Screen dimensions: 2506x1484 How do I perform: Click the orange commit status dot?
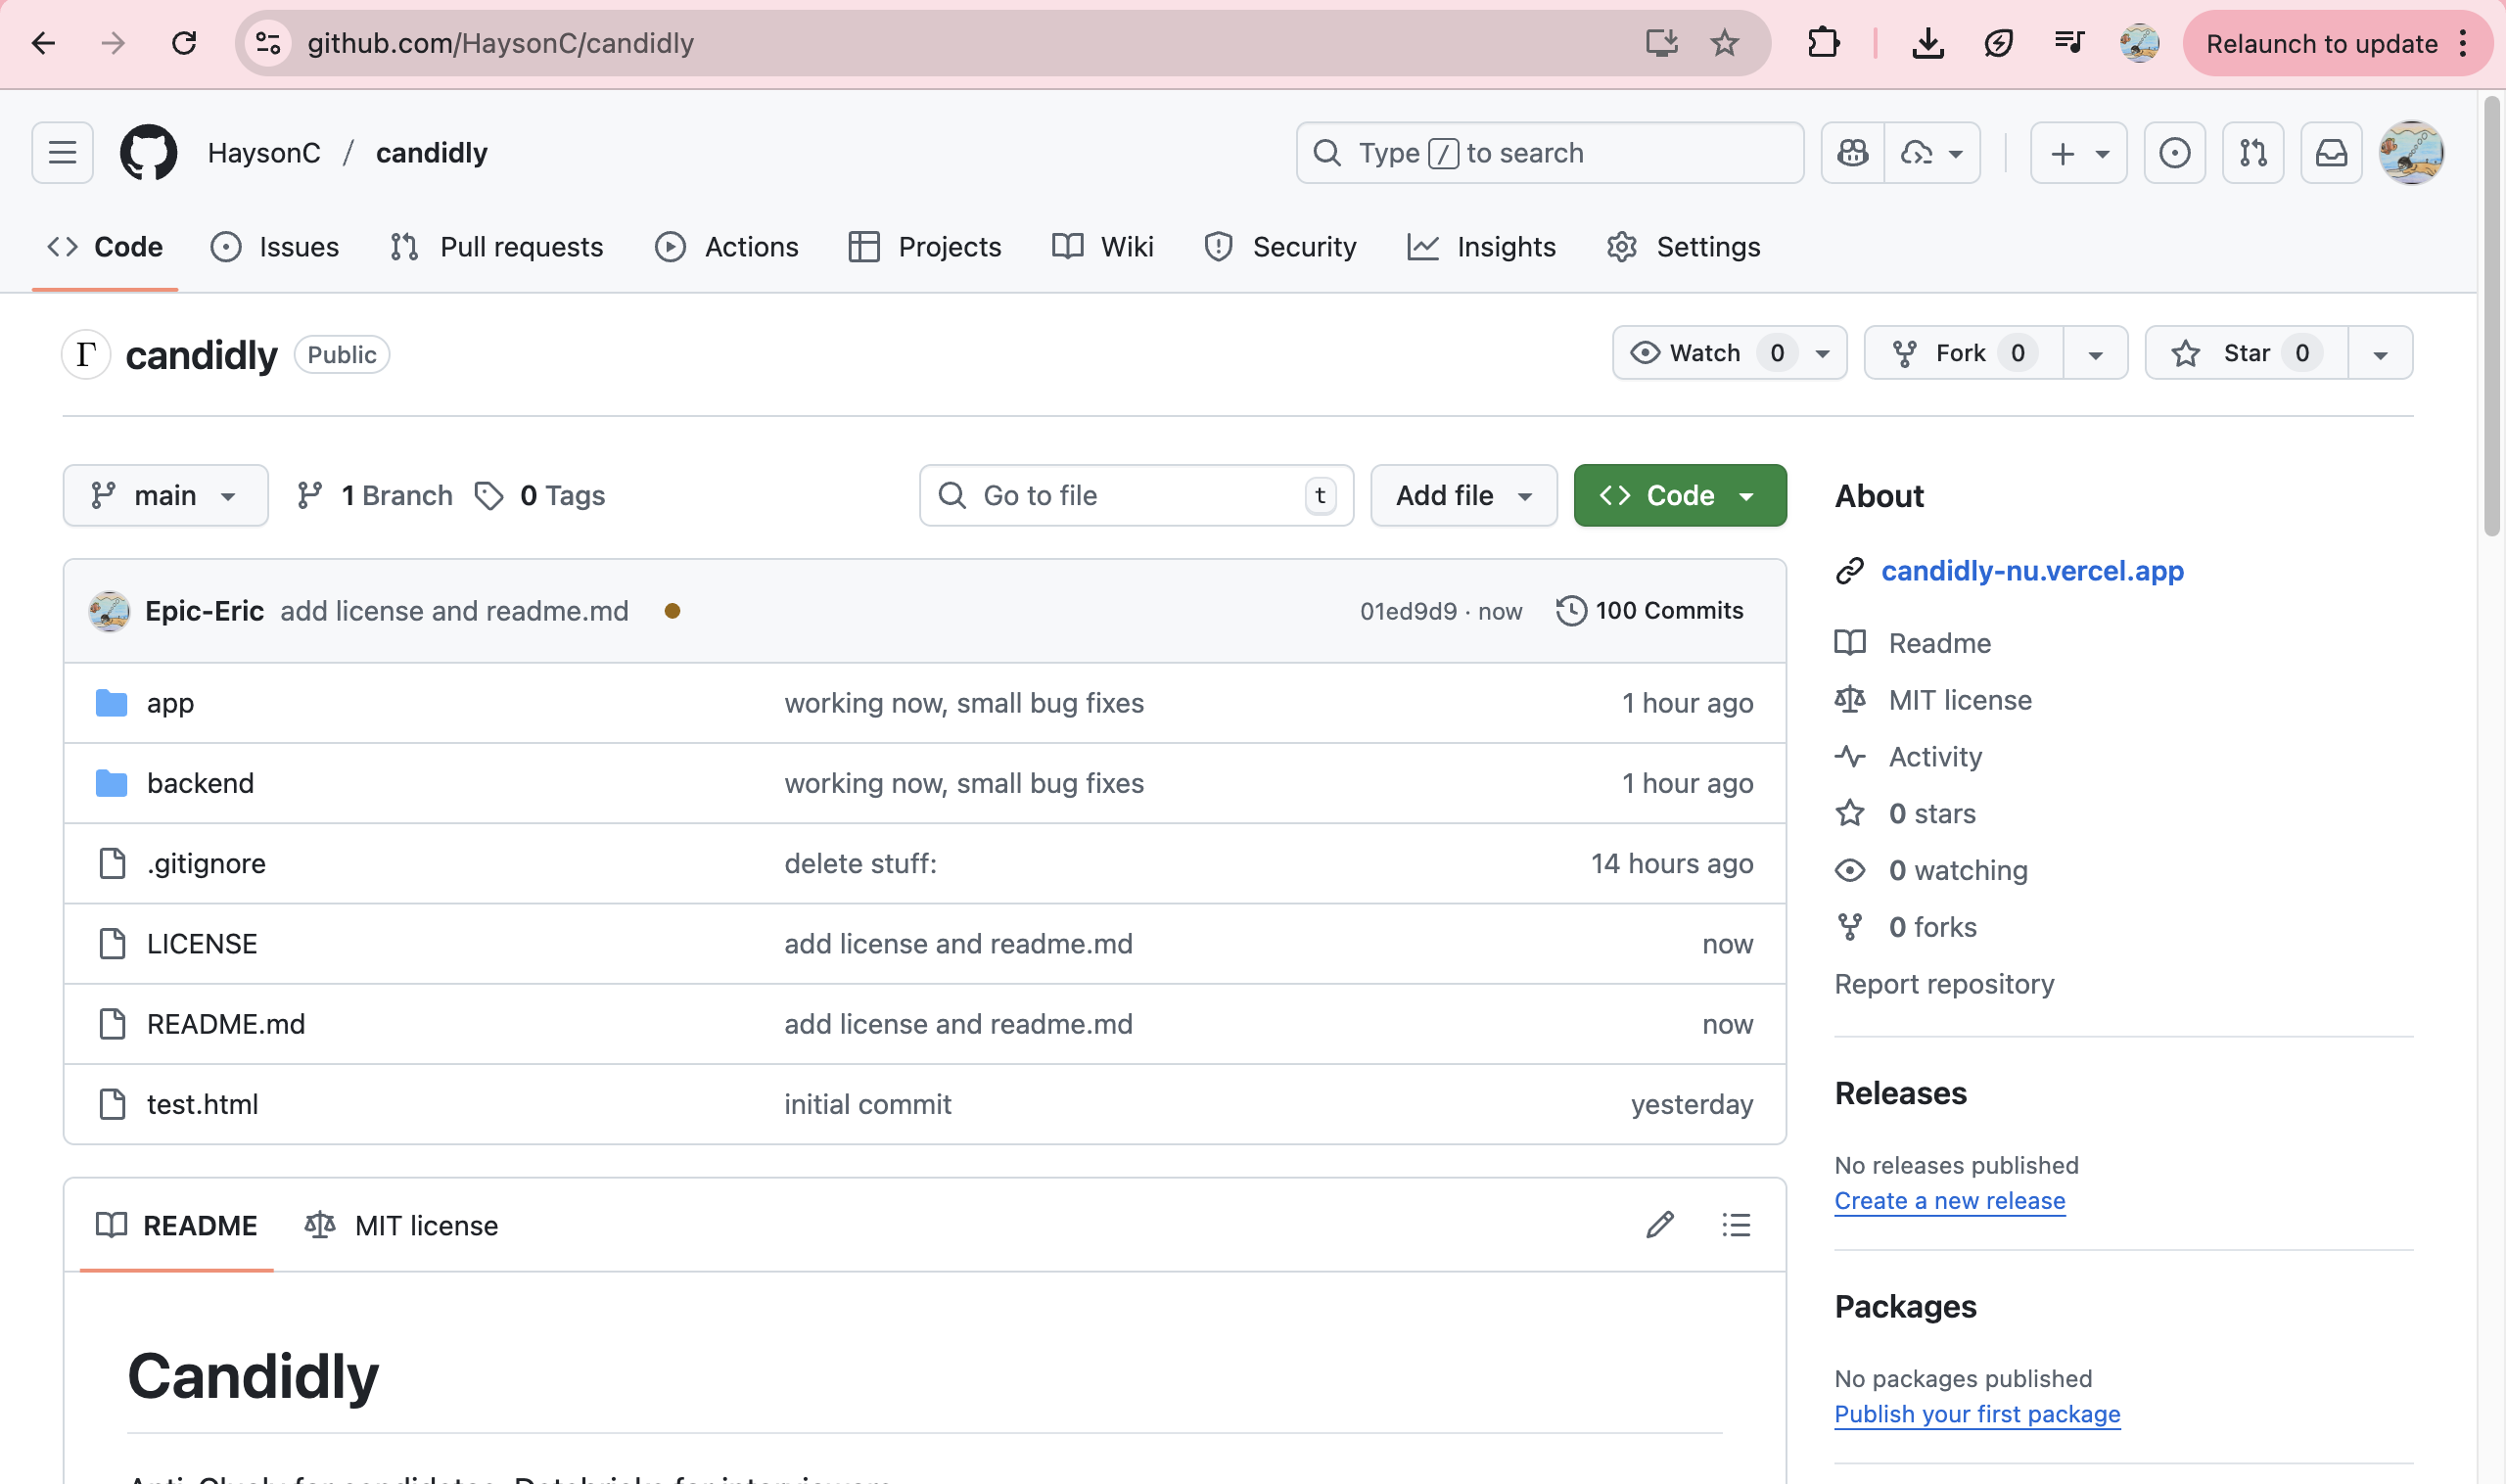[672, 611]
